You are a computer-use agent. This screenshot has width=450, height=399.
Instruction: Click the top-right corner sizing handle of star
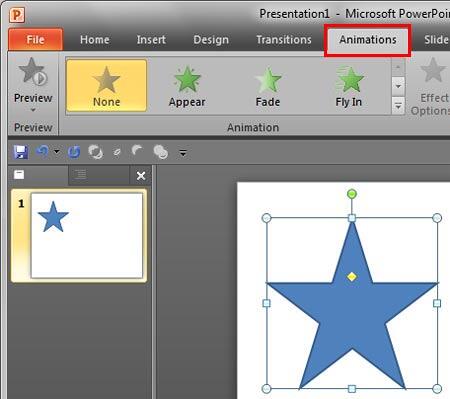point(437,218)
